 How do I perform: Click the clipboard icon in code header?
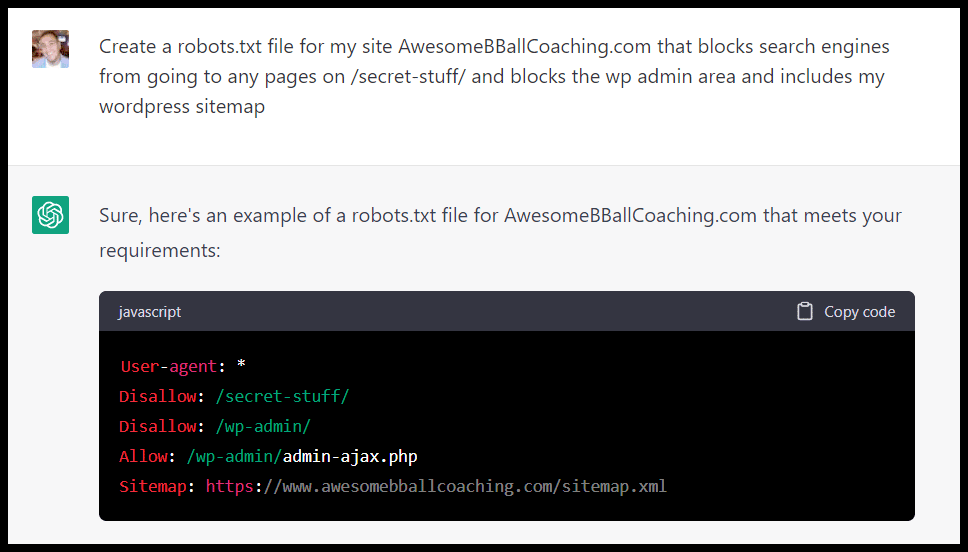point(804,312)
